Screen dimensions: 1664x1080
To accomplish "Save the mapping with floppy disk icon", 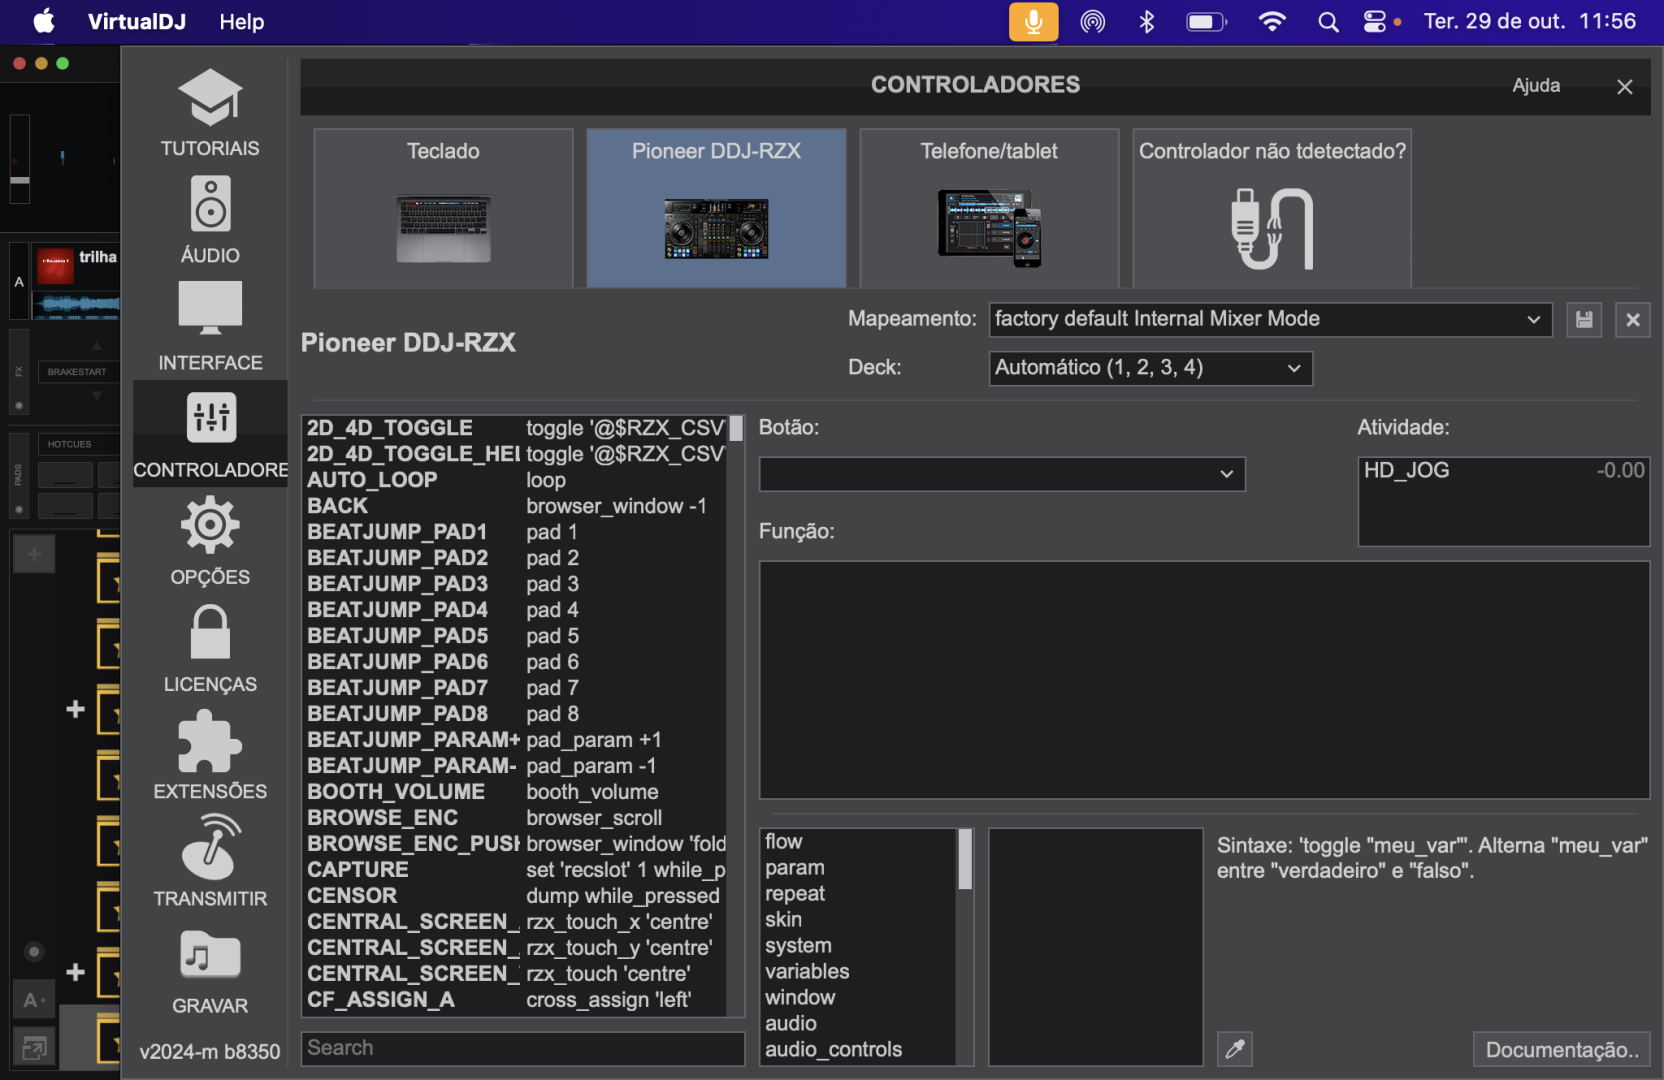I will [1584, 320].
